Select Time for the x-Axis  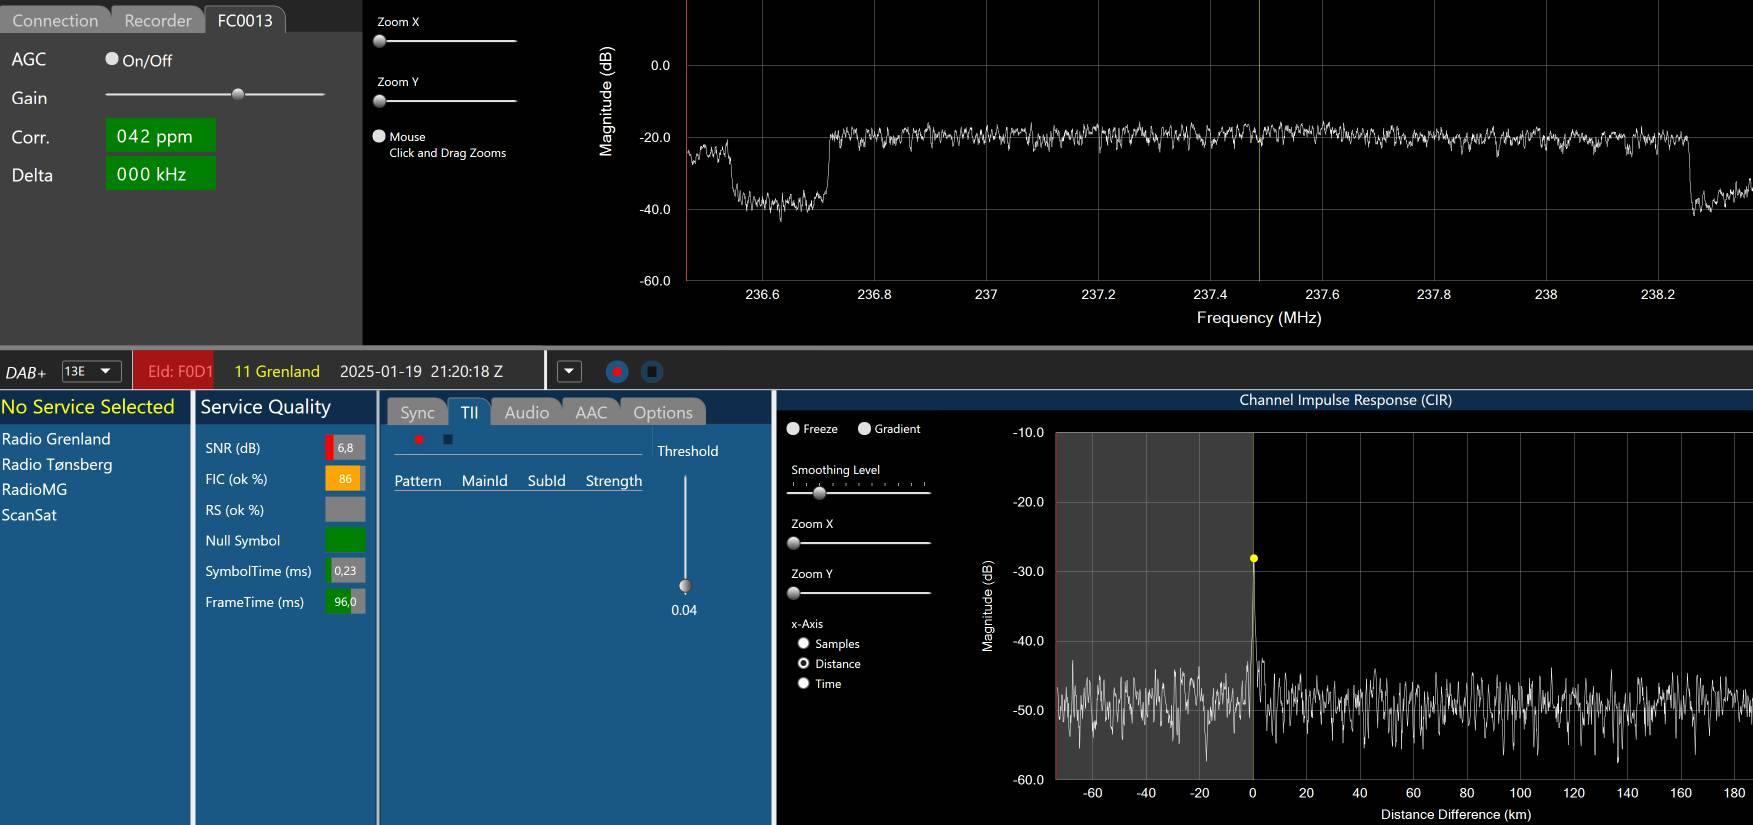803,683
